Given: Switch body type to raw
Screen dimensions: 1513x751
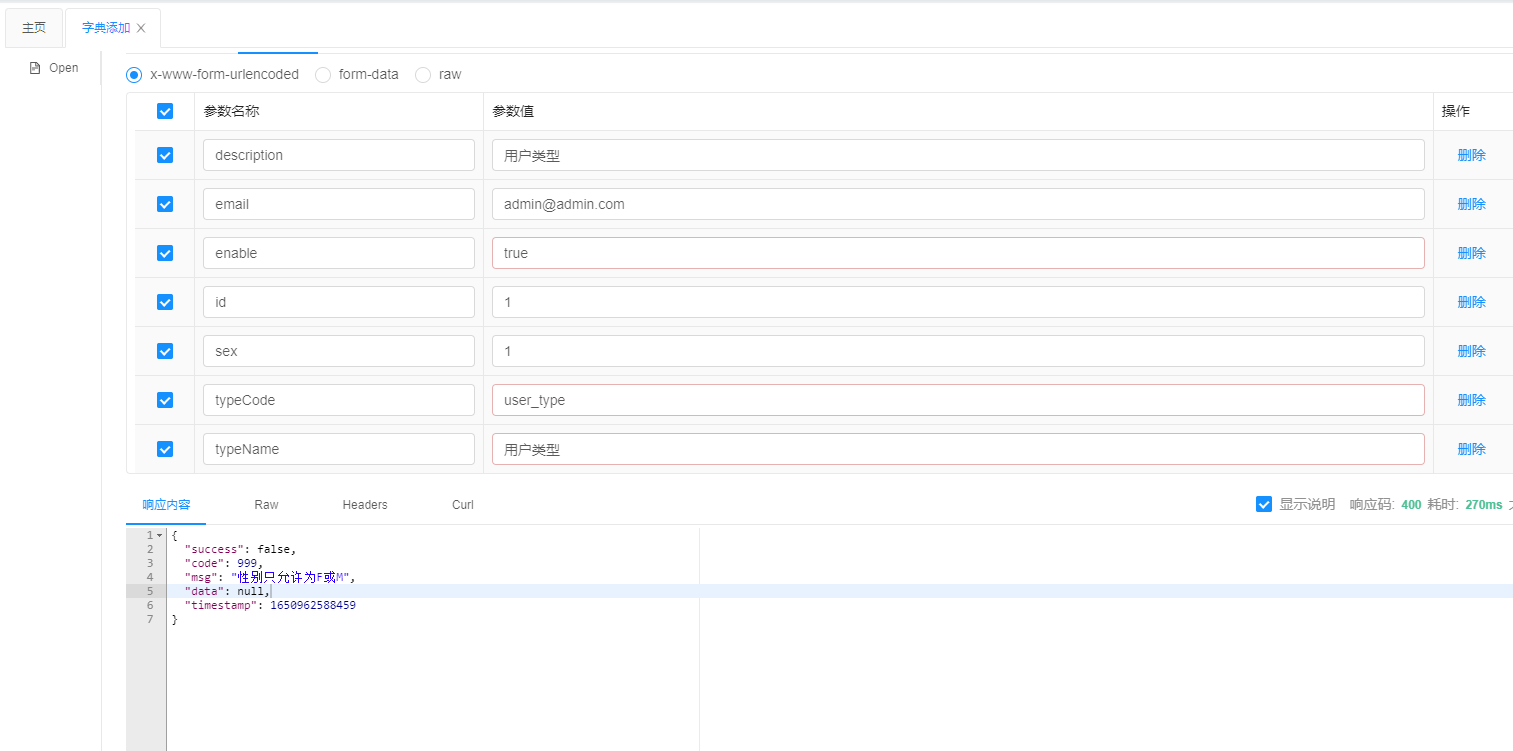Looking at the screenshot, I should coord(423,75).
